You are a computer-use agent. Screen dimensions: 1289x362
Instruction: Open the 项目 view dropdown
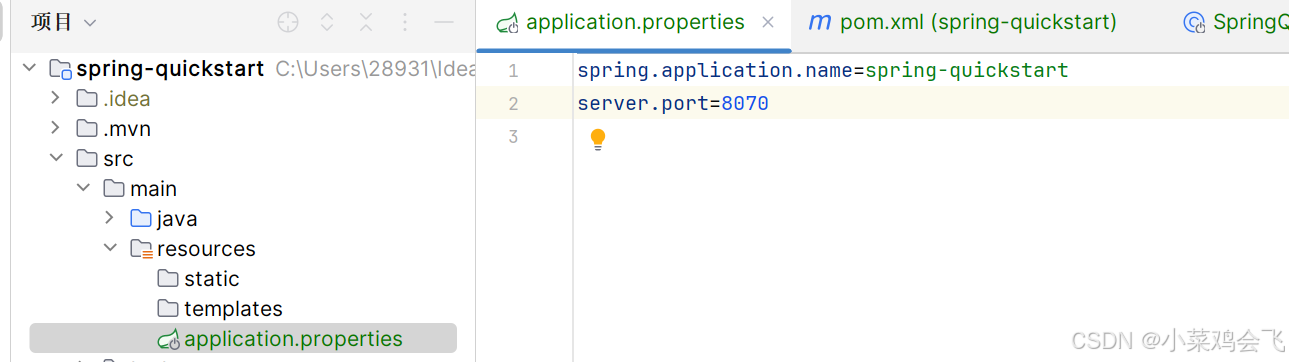(64, 22)
